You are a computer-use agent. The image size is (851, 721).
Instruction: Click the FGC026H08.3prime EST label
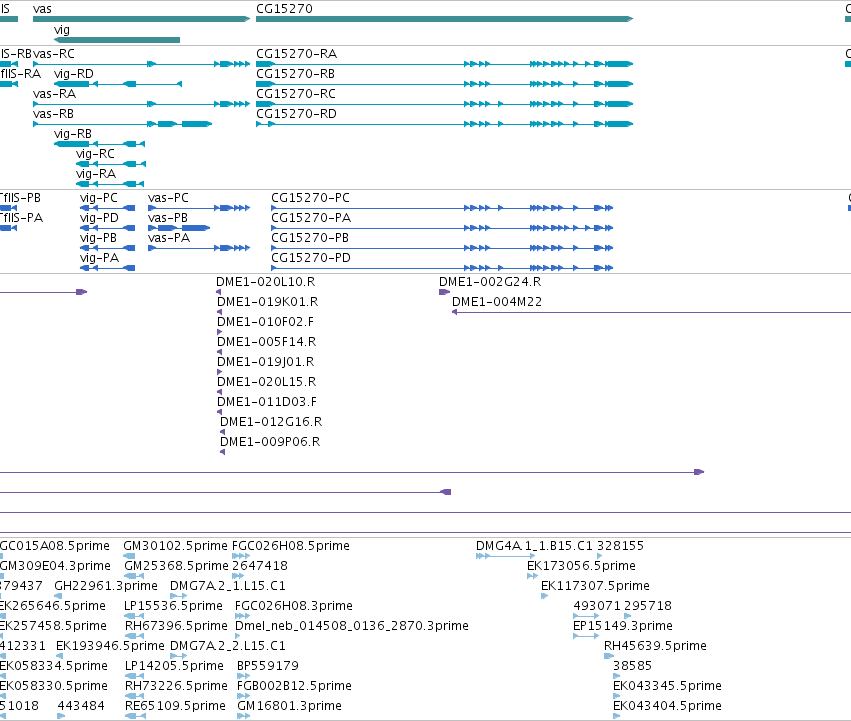point(294,606)
